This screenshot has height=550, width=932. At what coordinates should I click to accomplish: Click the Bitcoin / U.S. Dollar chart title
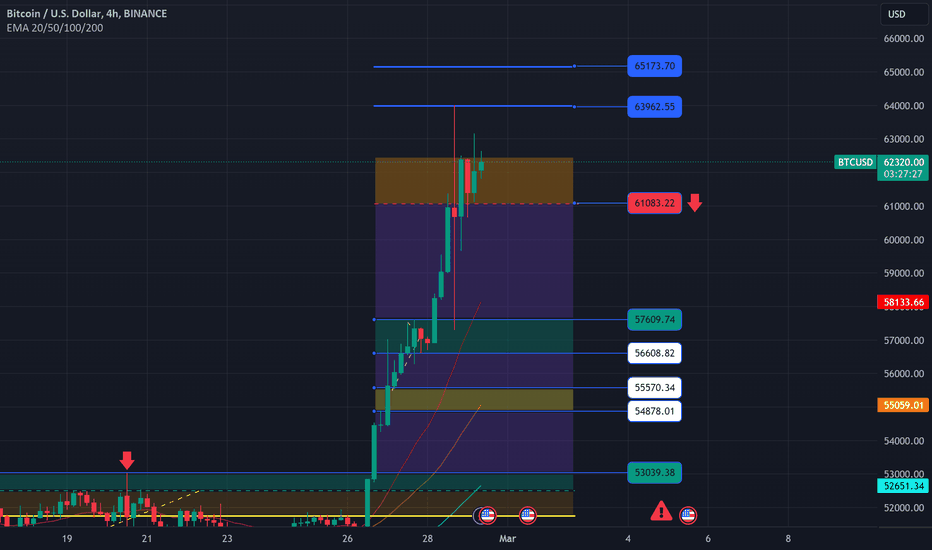coord(87,13)
